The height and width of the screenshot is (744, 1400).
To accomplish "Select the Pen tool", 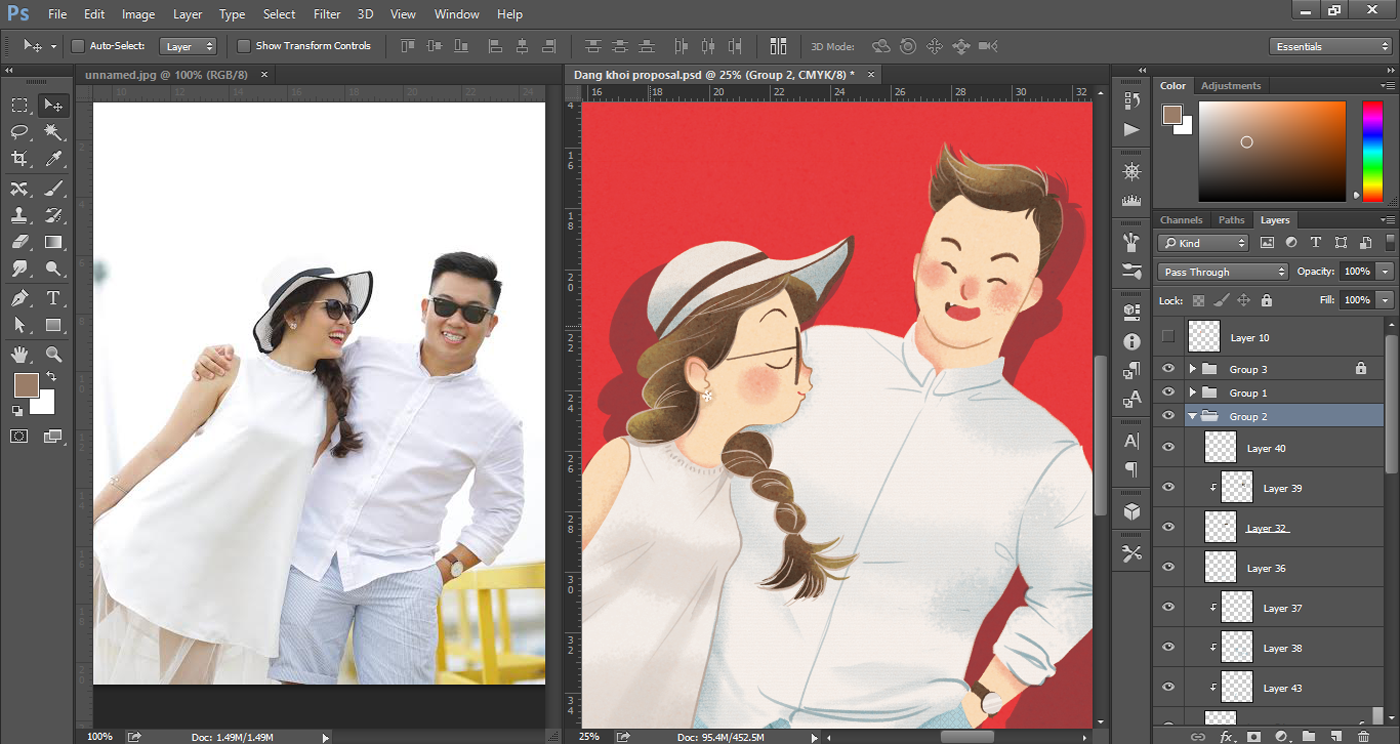I will click(x=20, y=298).
